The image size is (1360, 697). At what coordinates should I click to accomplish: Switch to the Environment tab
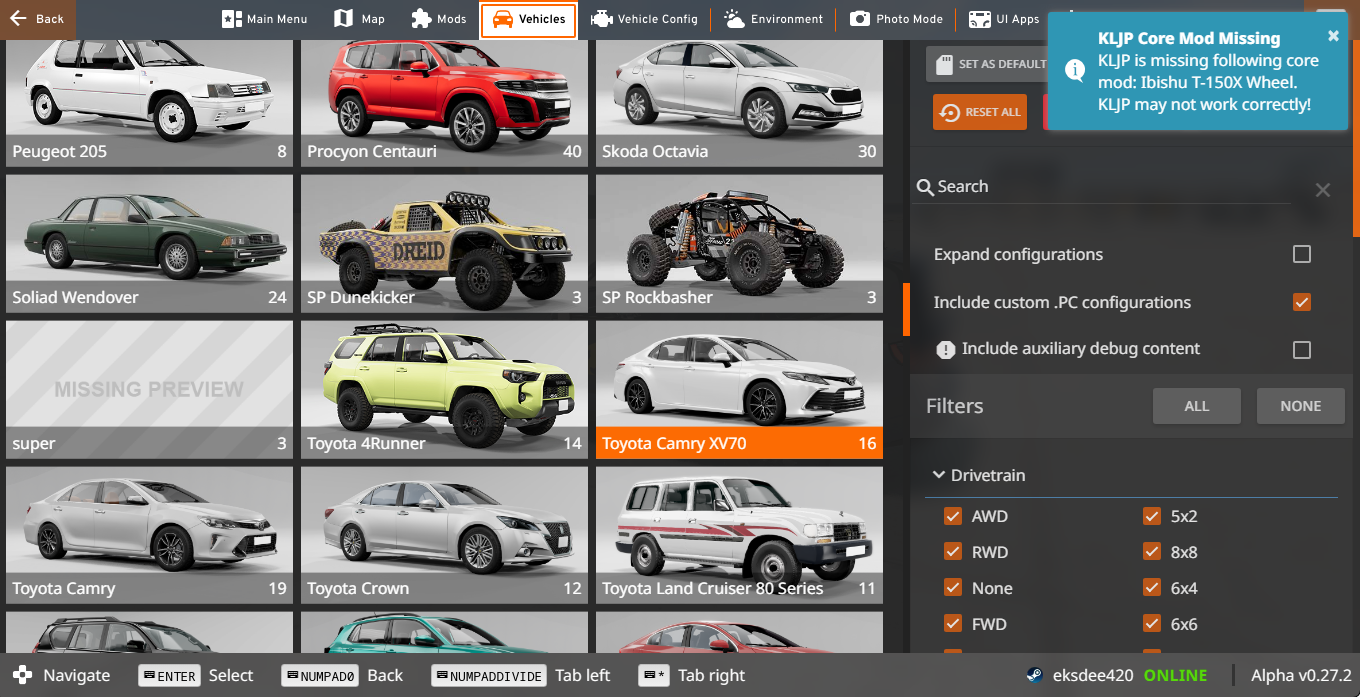(774, 19)
